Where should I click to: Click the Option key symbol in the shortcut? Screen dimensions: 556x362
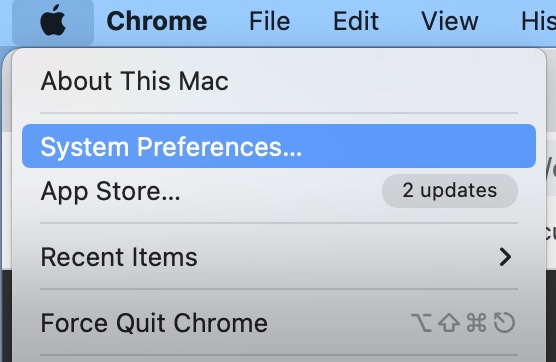point(421,323)
